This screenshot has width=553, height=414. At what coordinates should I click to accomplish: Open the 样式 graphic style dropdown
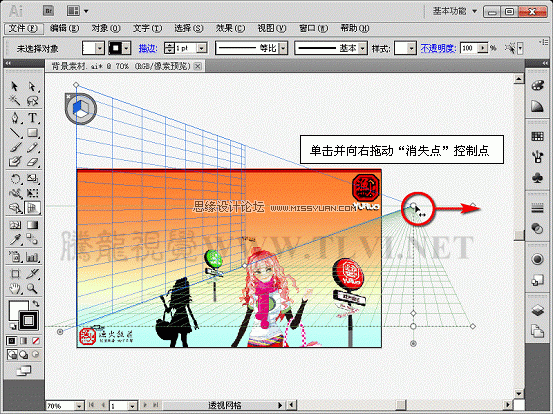(411, 48)
